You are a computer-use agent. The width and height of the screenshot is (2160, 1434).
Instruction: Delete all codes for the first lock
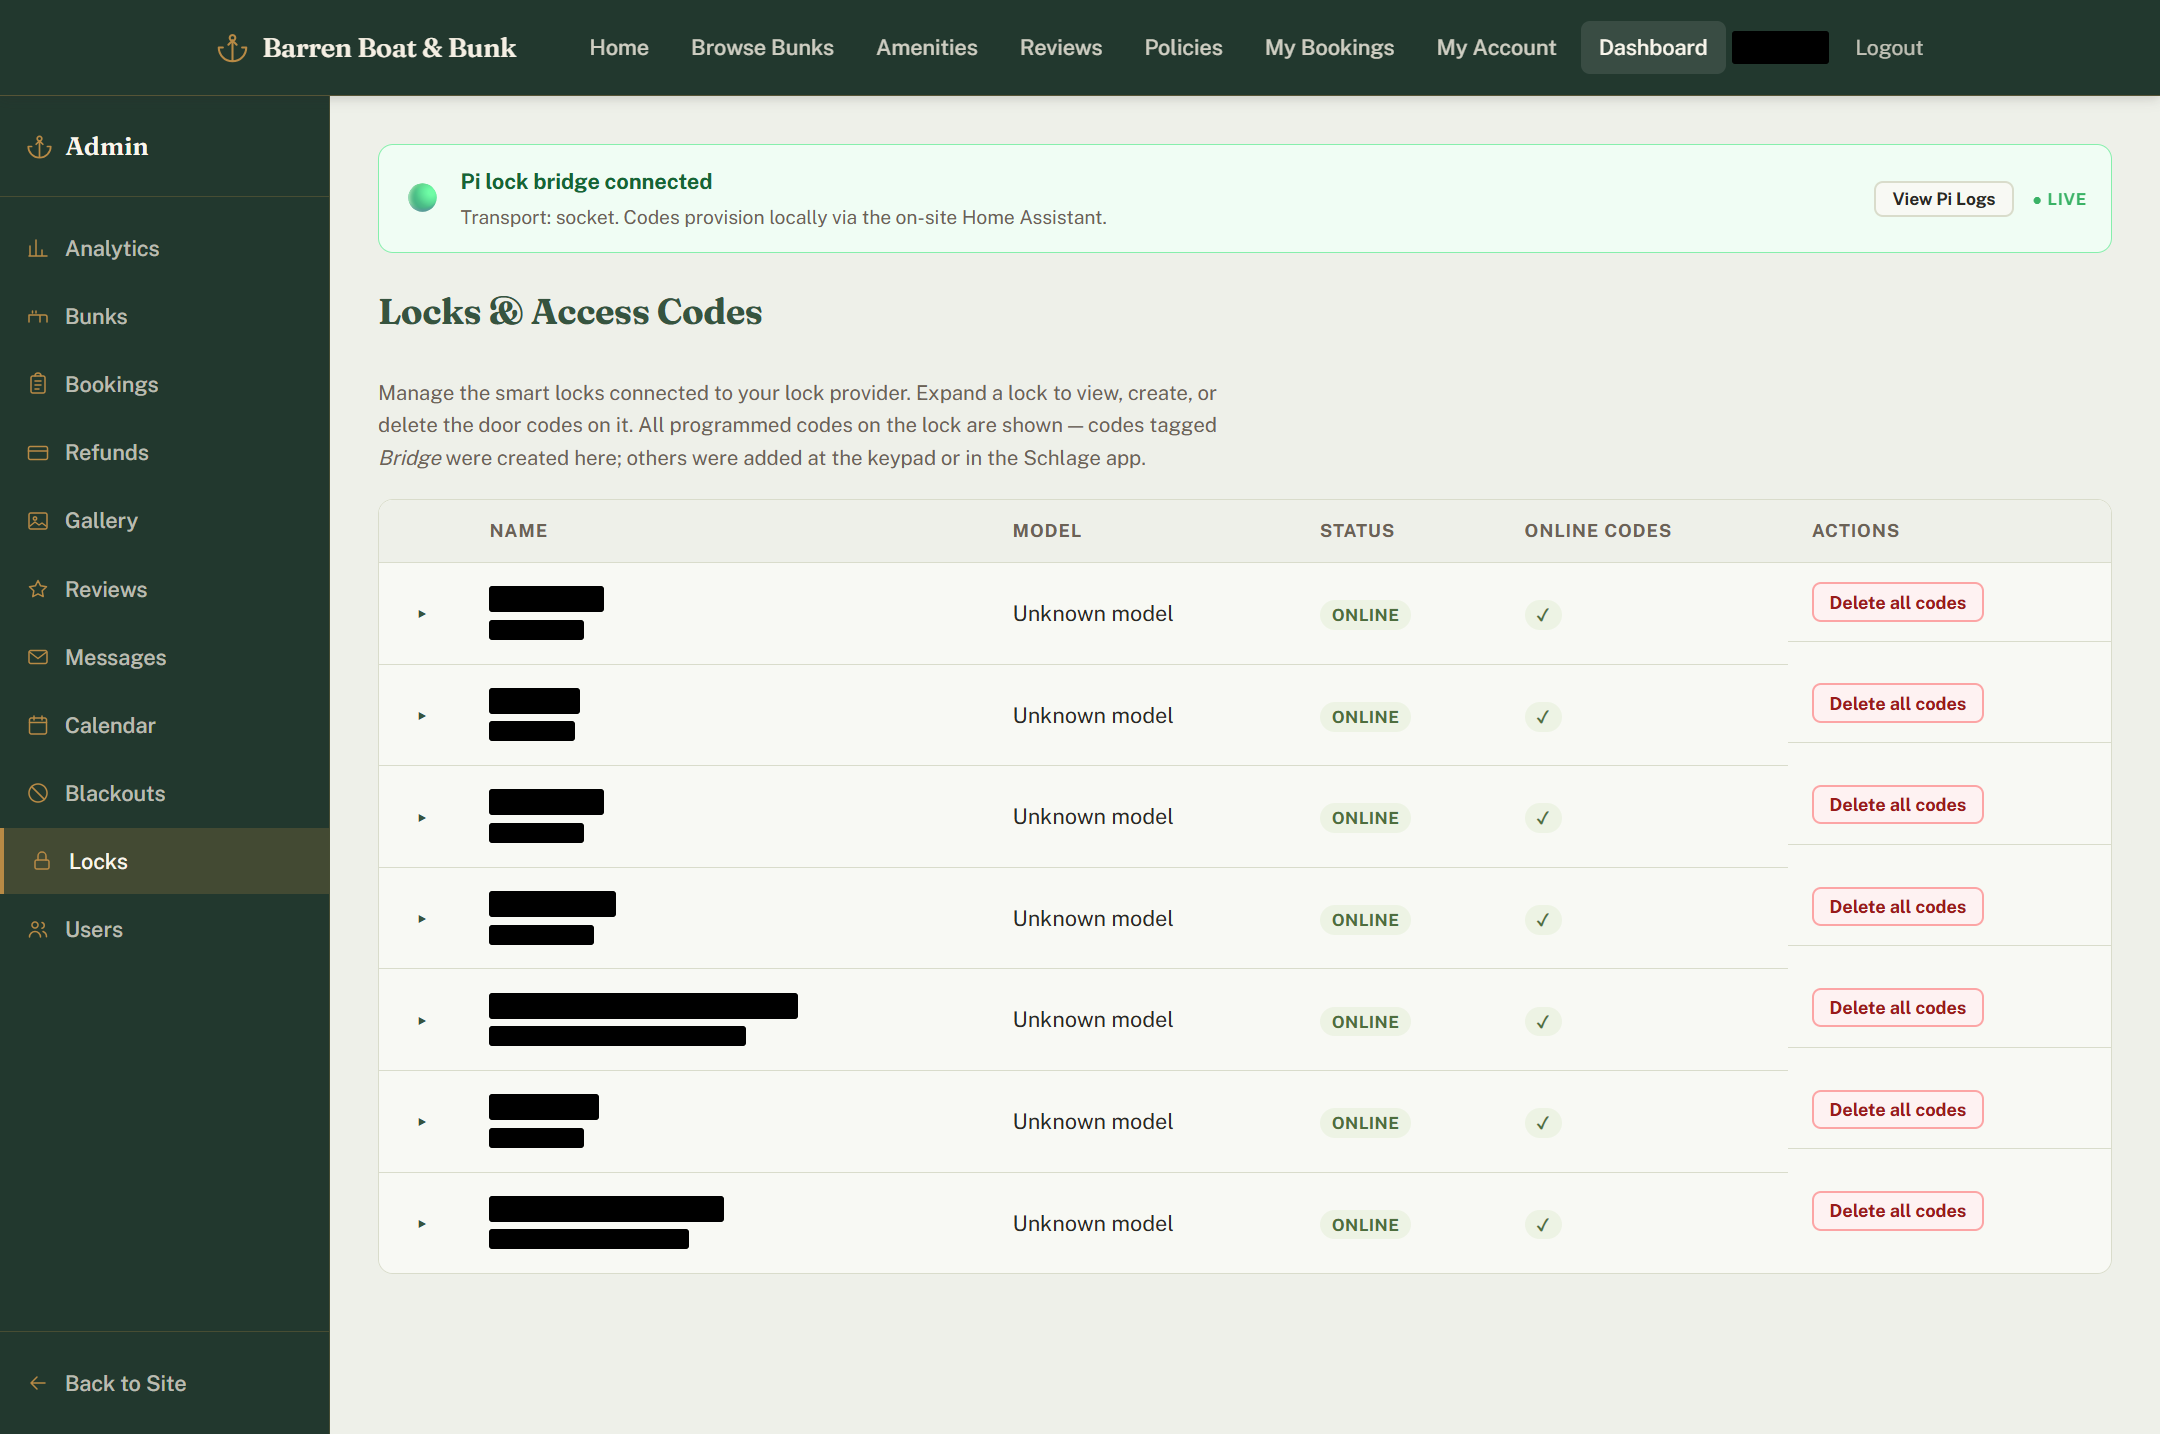tap(1897, 603)
